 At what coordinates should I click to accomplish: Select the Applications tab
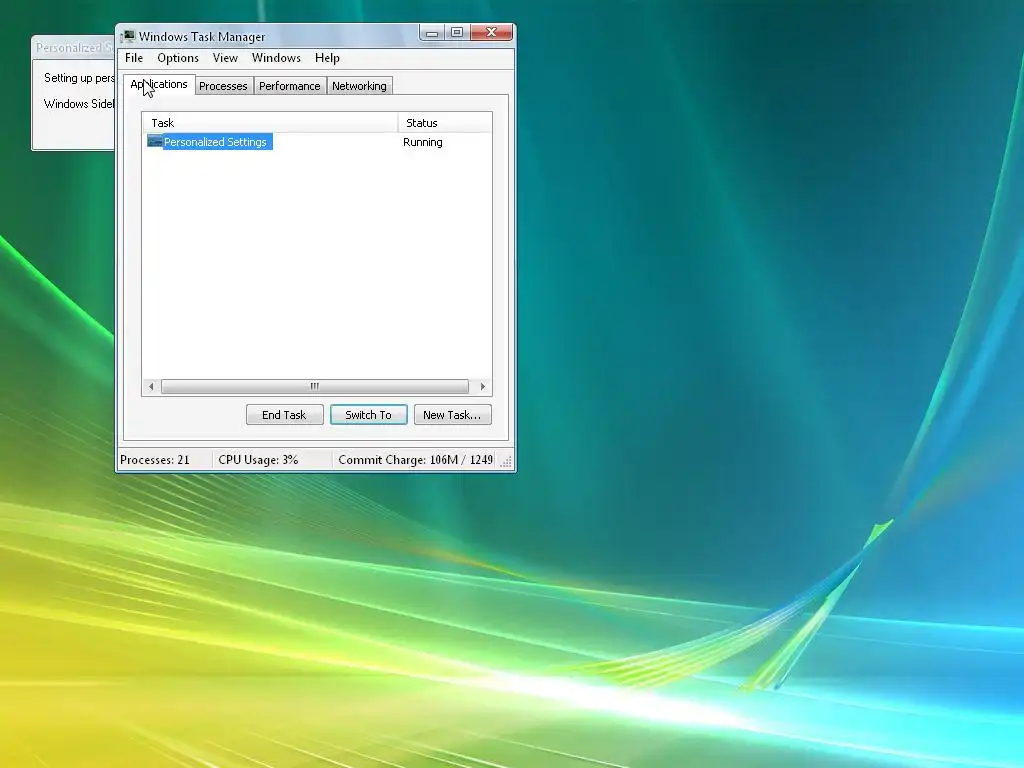[159, 84]
